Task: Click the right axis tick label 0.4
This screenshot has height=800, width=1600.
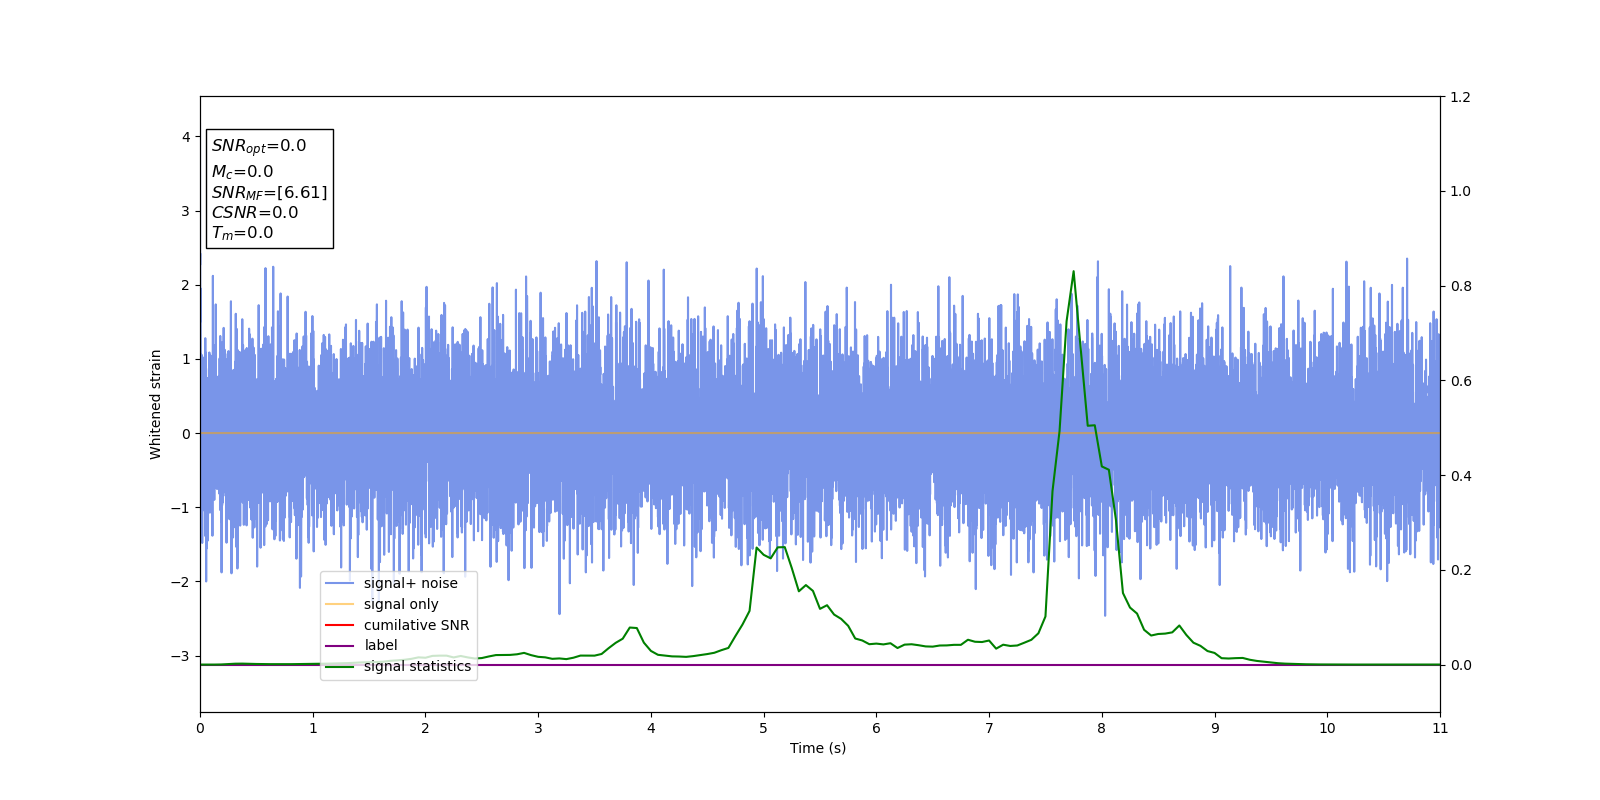Action: (x=1461, y=476)
